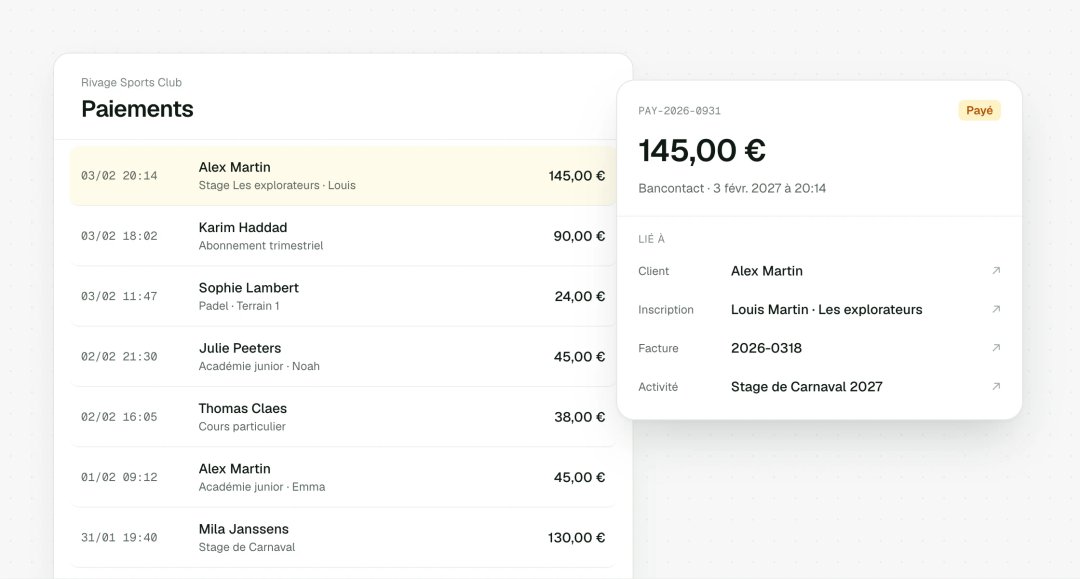1080x579 pixels.
Task: Click Louis Martin · Les explorateurs link
Action: pyautogui.click(x=827, y=309)
